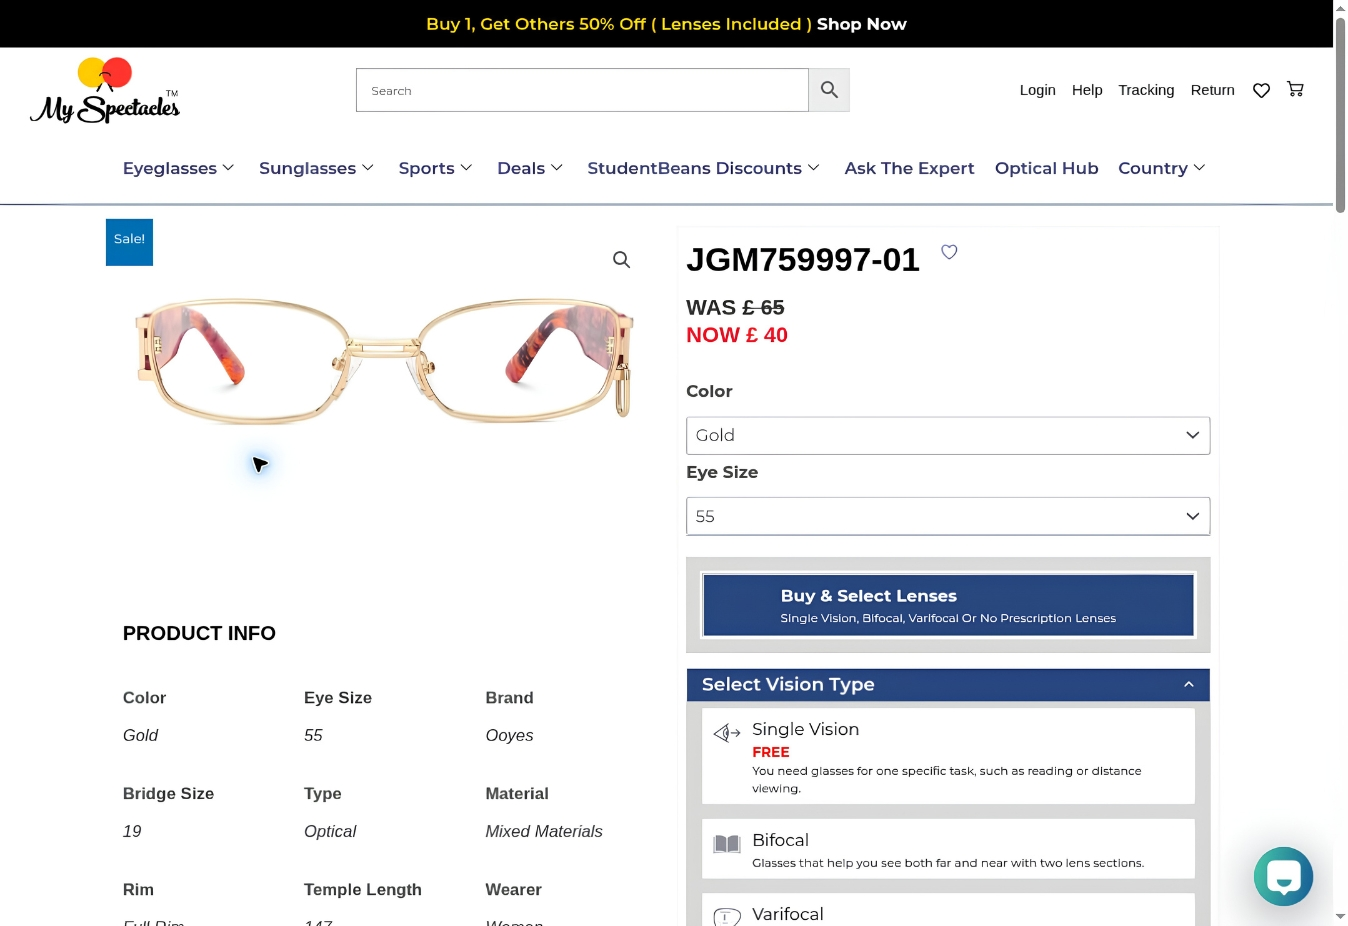Click the brand value Ooyes
1348x926 pixels.
click(x=509, y=735)
